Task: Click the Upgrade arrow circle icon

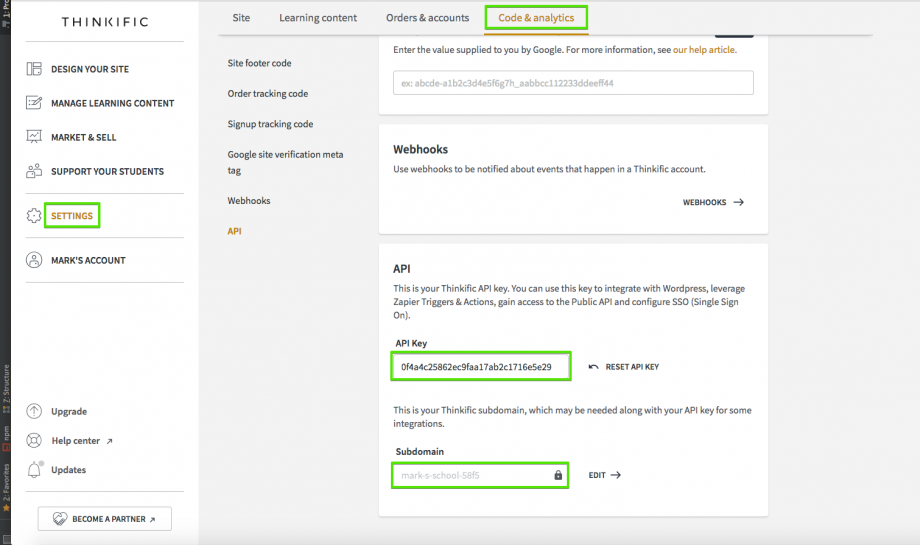Action: pos(34,411)
